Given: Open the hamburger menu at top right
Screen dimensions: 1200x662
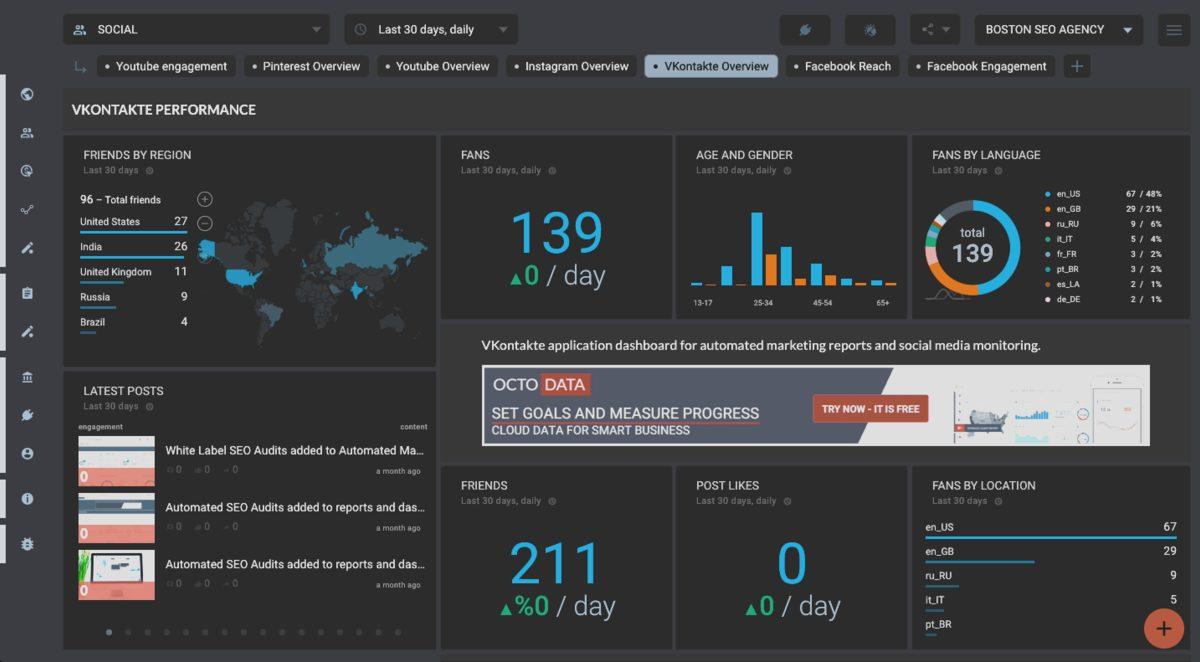Looking at the screenshot, I should (x=1174, y=30).
